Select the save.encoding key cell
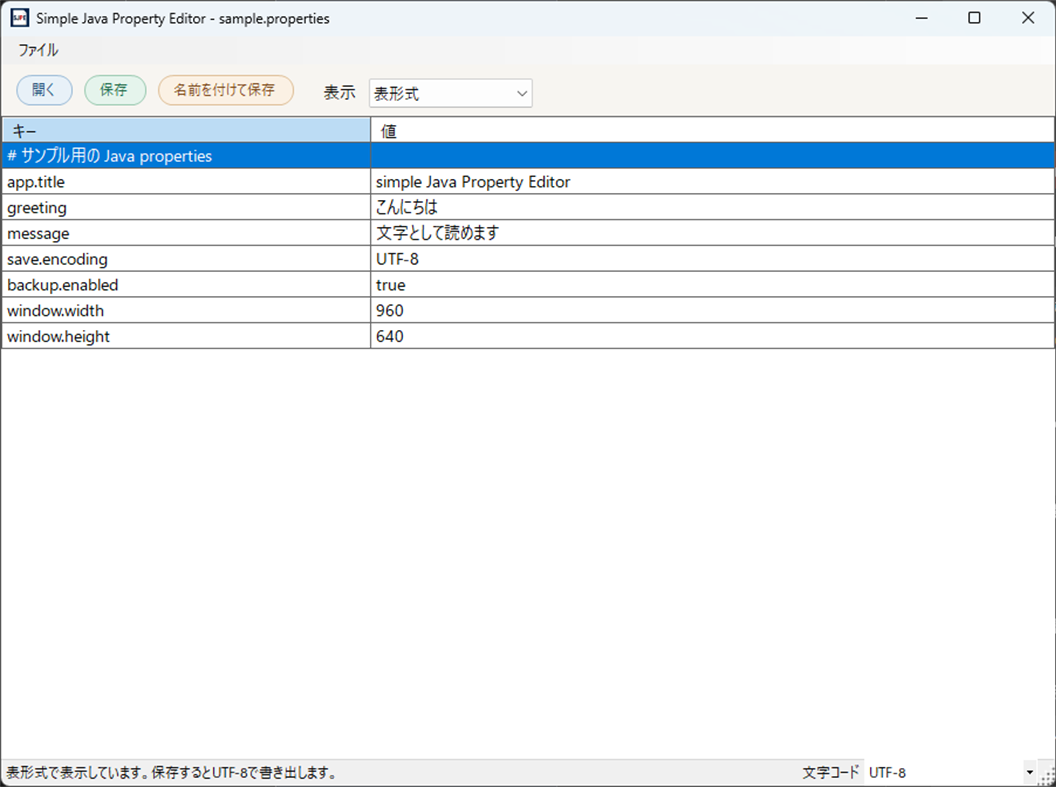 [x=186, y=259]
